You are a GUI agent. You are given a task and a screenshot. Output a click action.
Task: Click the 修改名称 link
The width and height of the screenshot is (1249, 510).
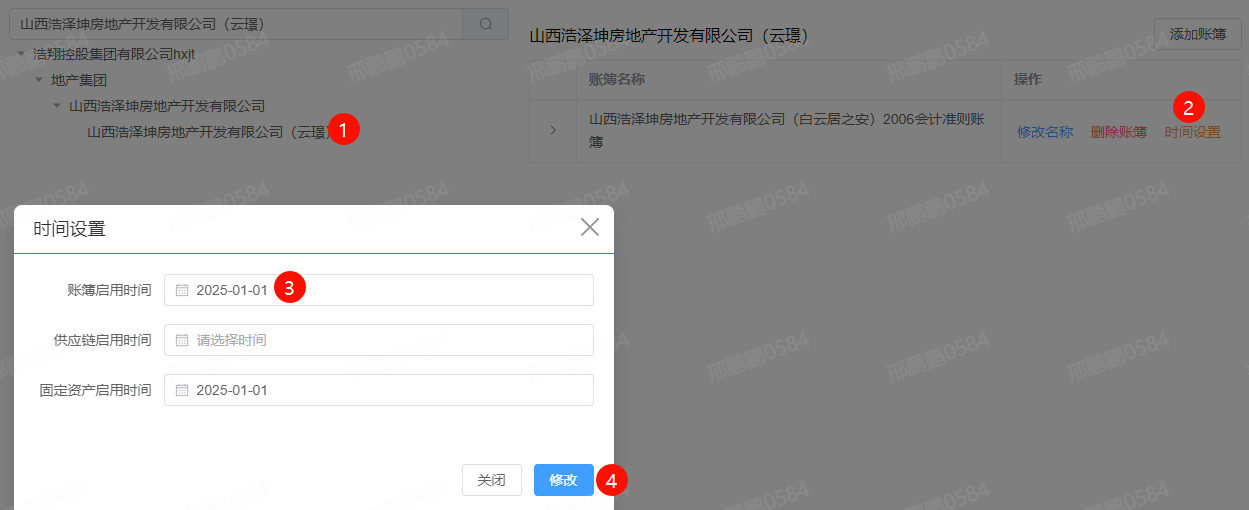pyautogui.click(x=1045, y=132)
